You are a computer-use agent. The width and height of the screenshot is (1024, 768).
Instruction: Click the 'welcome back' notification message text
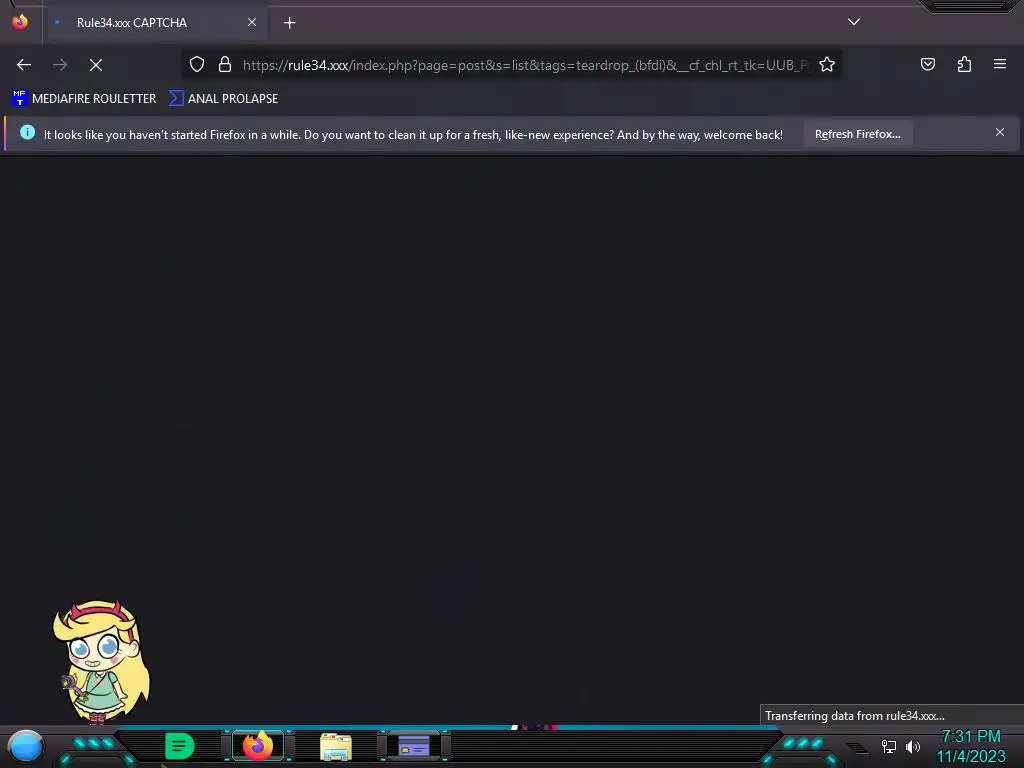pos(413,135)
